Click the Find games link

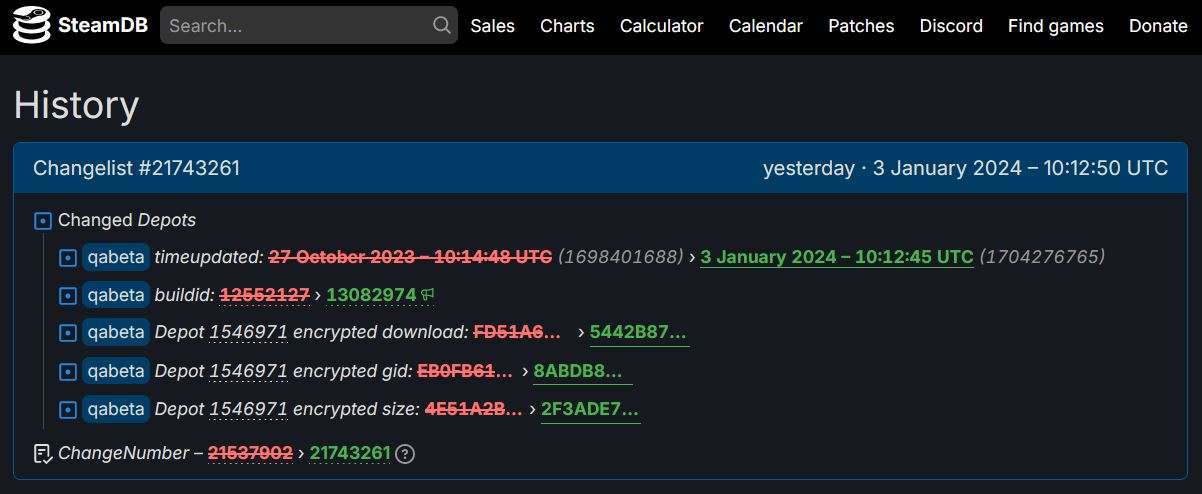coord(1056,26)
